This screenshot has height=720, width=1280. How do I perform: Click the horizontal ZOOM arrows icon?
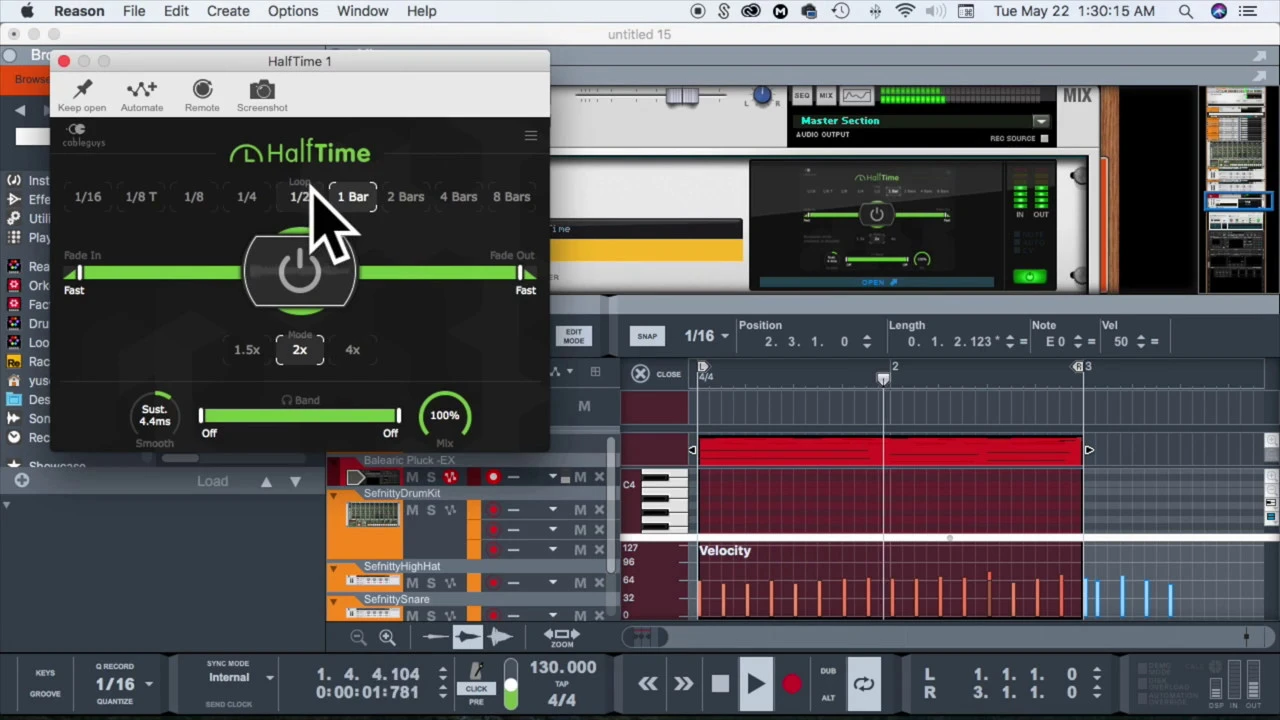click(x=561, y=637)
